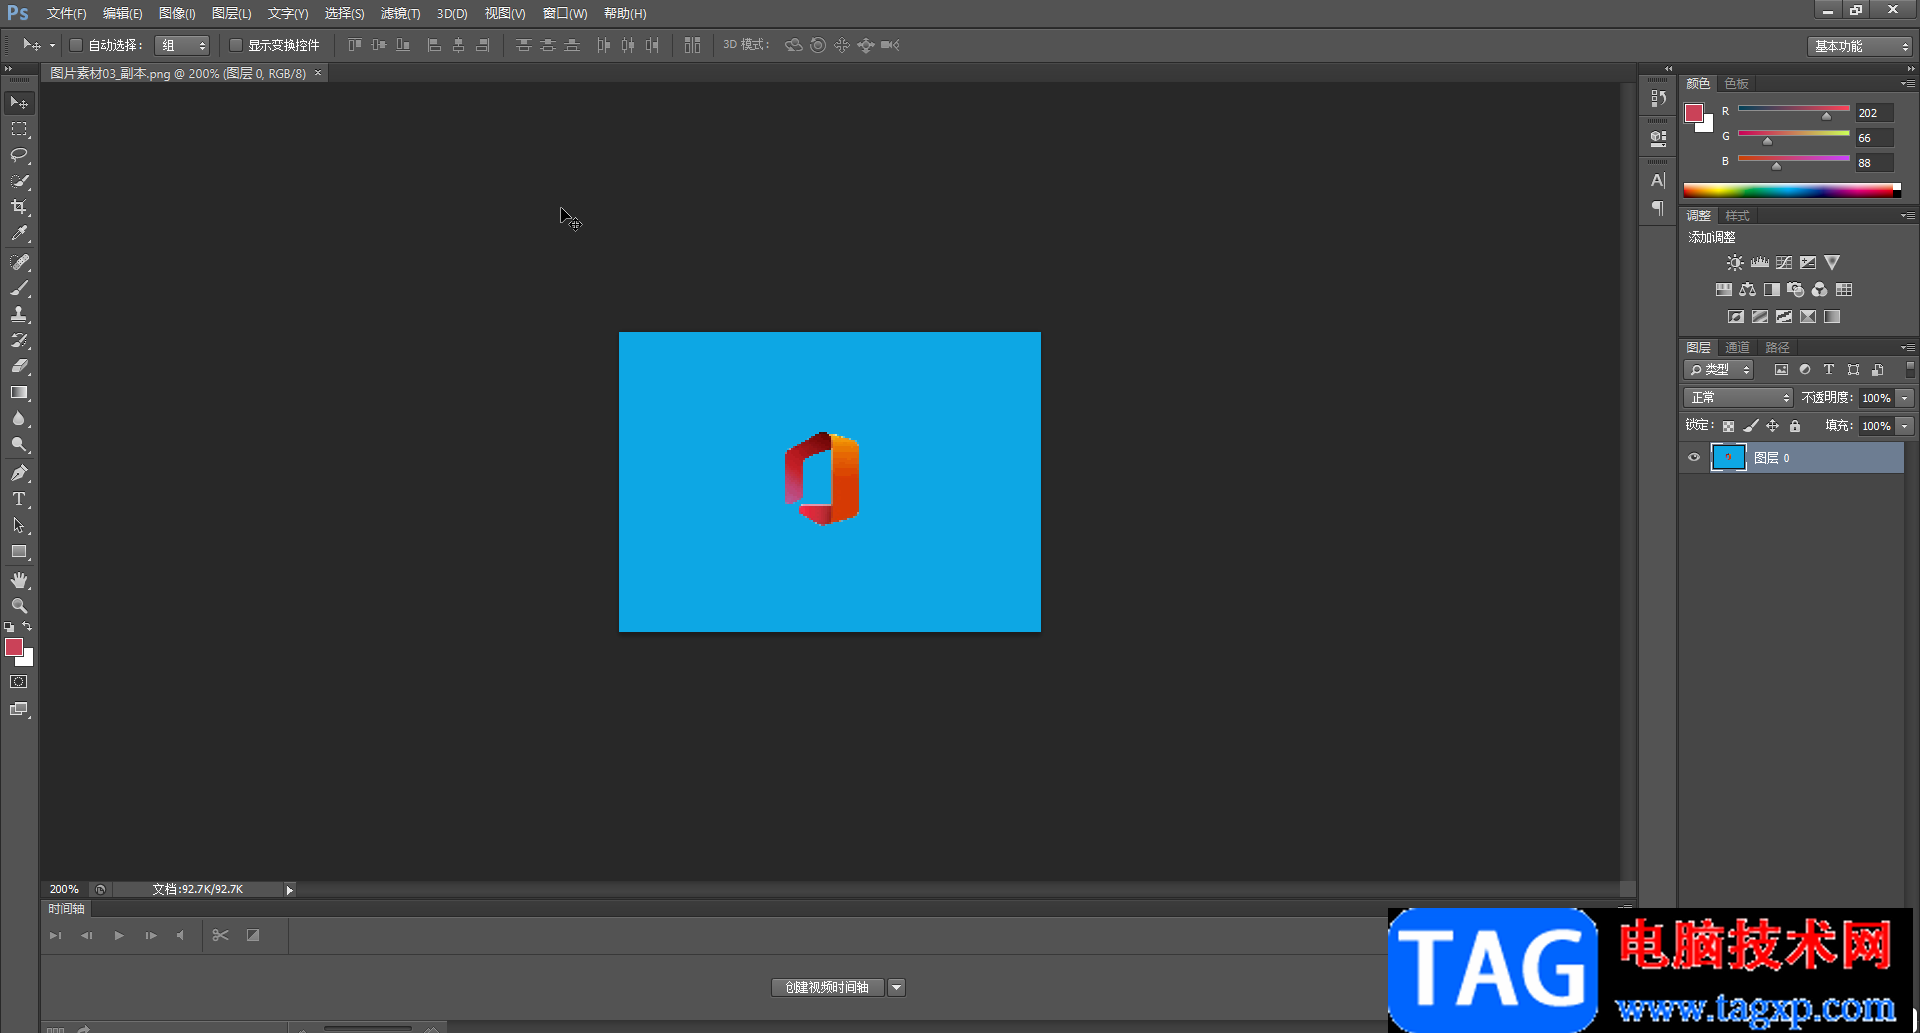The width and height of the screenshot is (1920, 1033).
Task: Open the 基本功能 workspace dropdown
Action: click(1860, 46)
